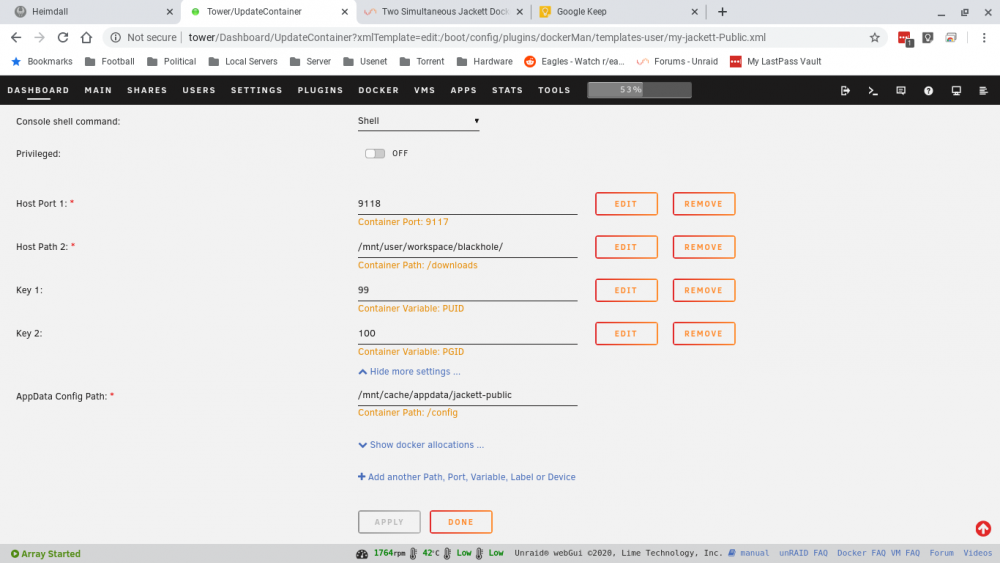
Task: Click the dashboard gauge icon in footer
Action: (362, 553)
